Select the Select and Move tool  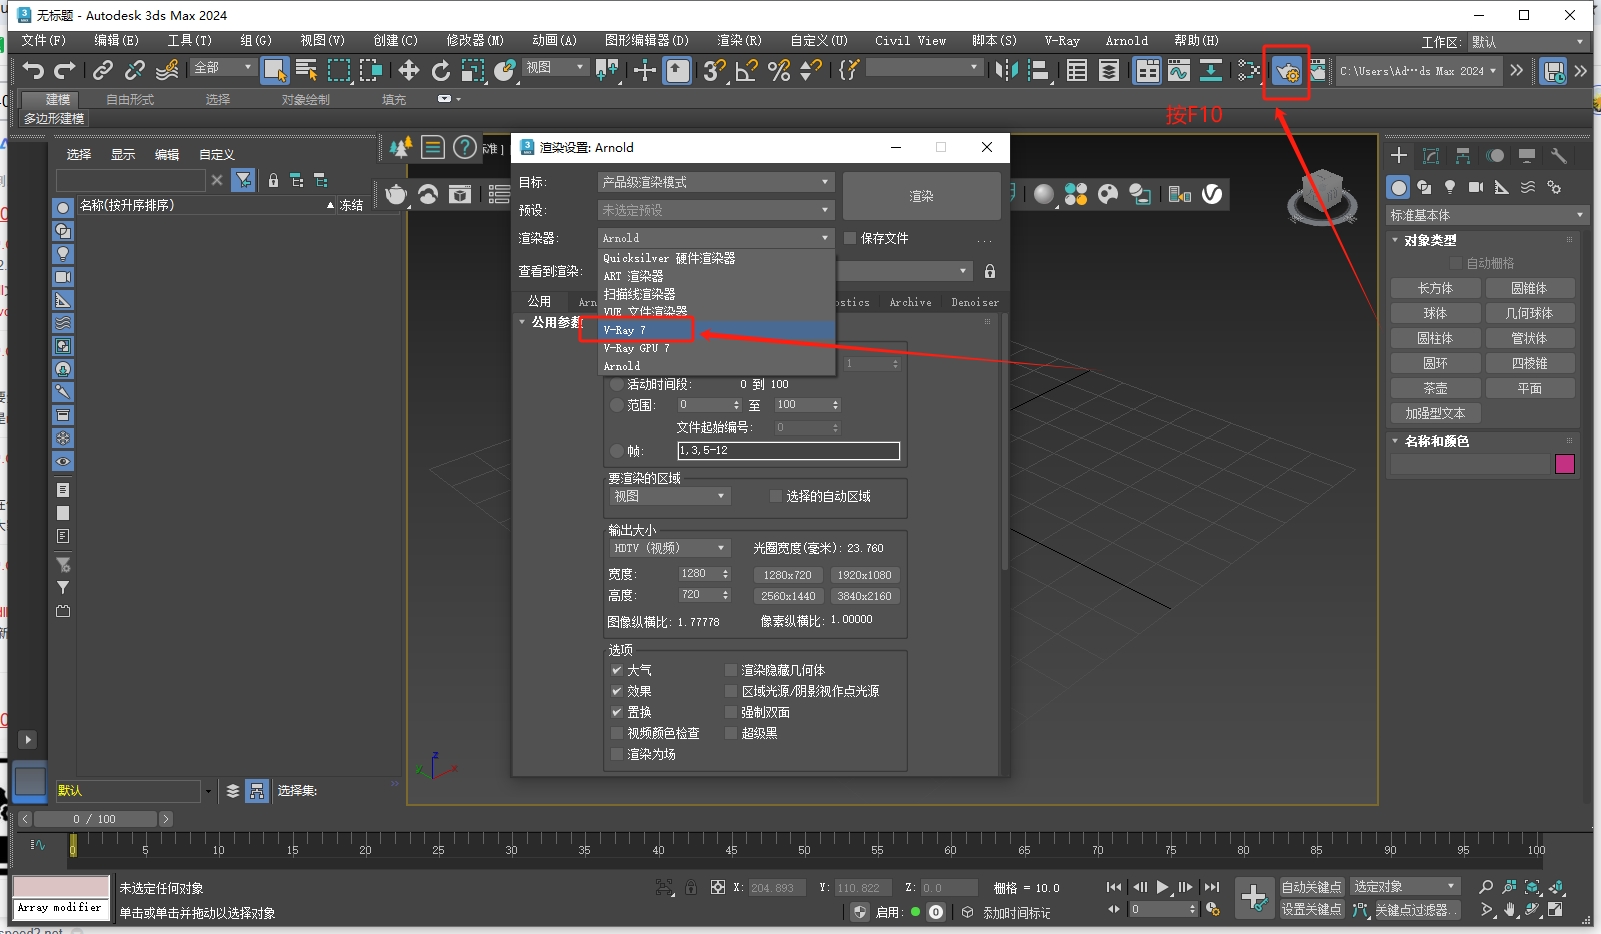pyautogui.click(x=408, y=71)
